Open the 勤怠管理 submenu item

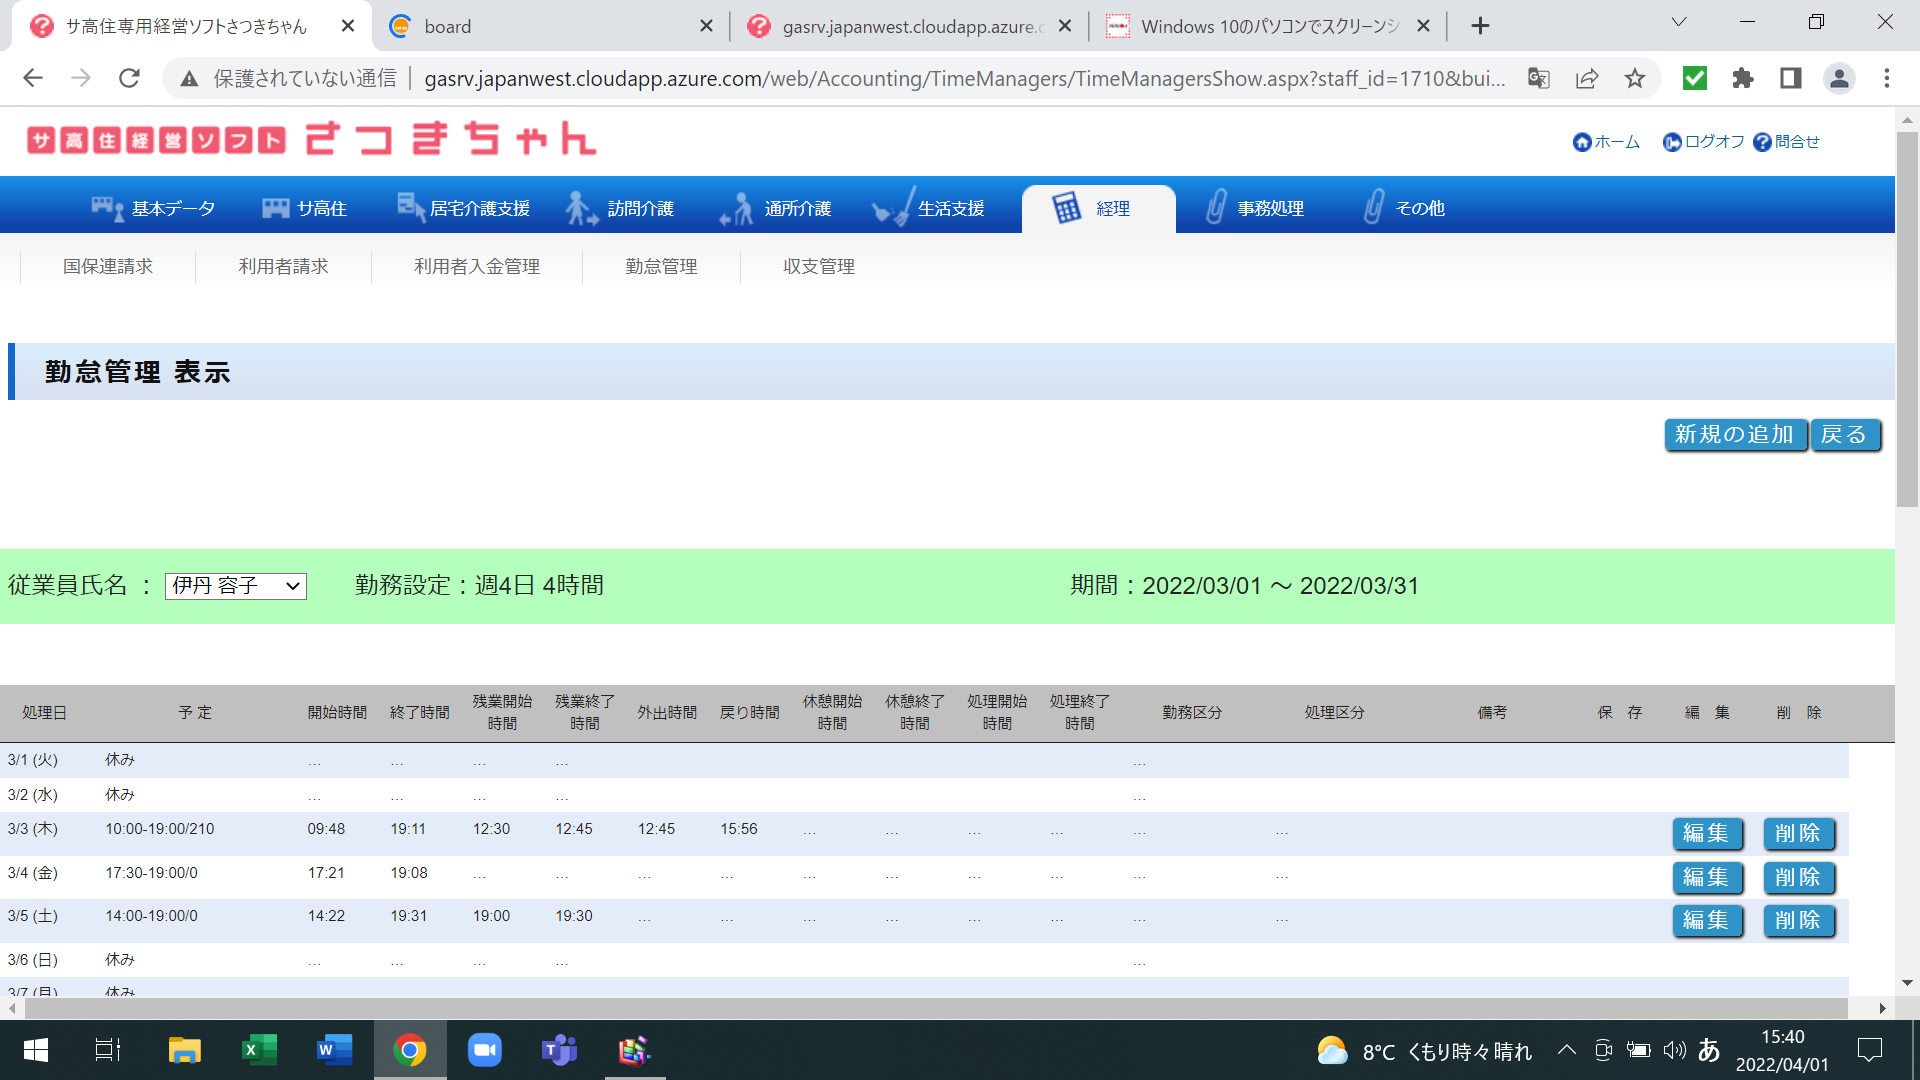pyautogui.click(x=661, y=266)
